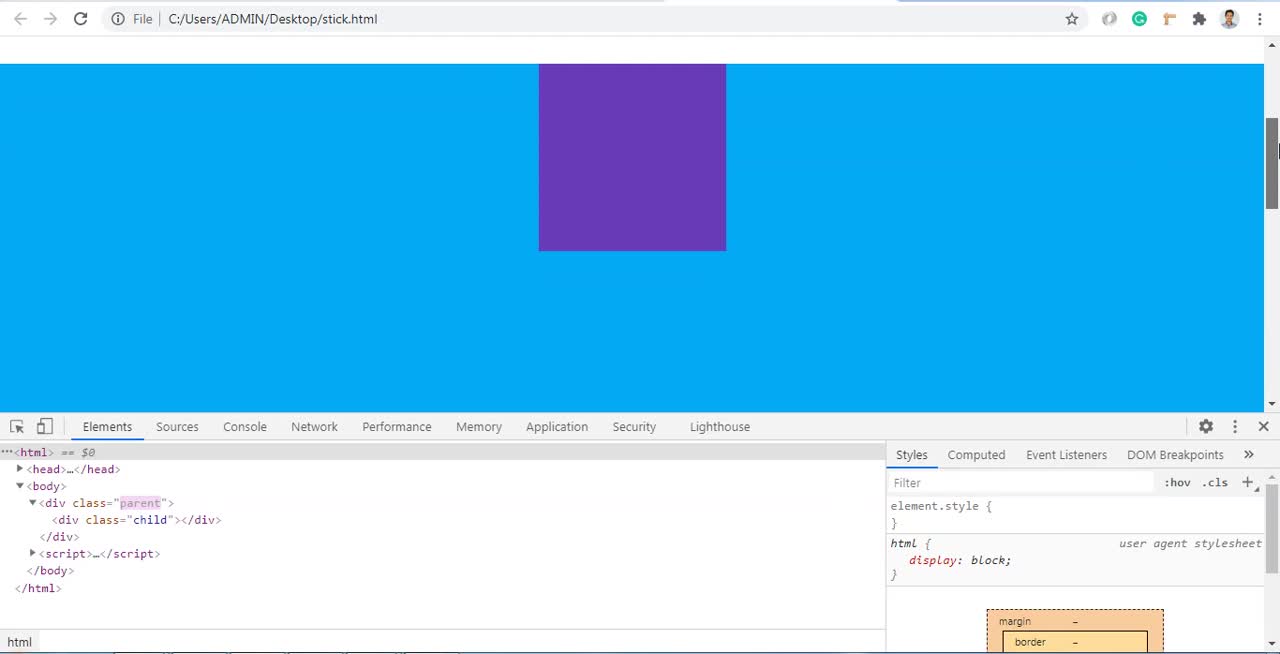Open the Lighthouse tab
The width and height of the screenshot is (1280, 654).
point(720,427)
